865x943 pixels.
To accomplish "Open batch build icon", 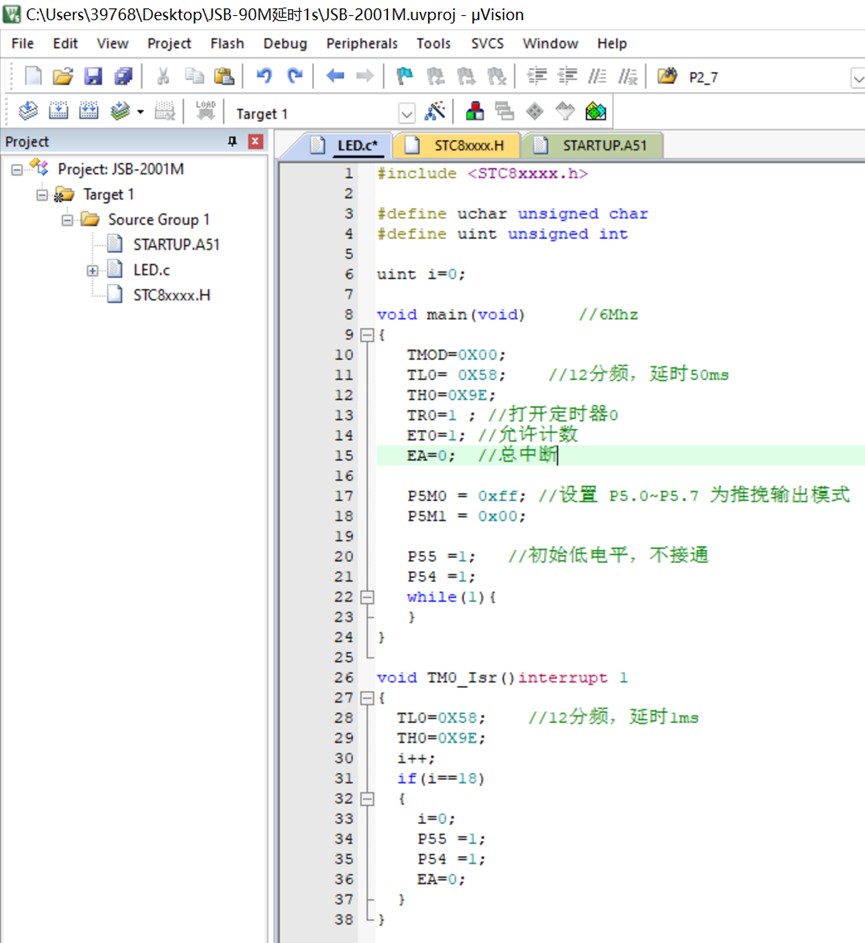I will (120, 111).
